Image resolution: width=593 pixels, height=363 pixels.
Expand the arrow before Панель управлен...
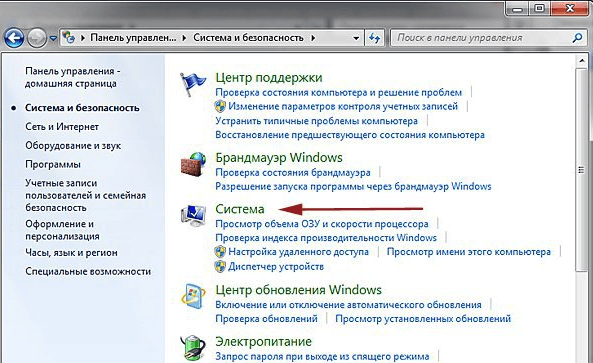point(83,38)
